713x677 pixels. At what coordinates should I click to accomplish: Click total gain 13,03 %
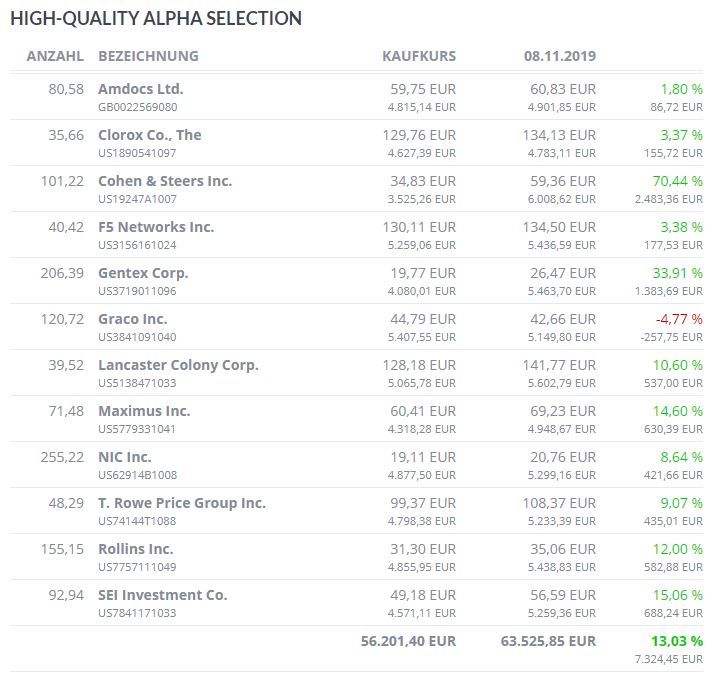(677, 641)
